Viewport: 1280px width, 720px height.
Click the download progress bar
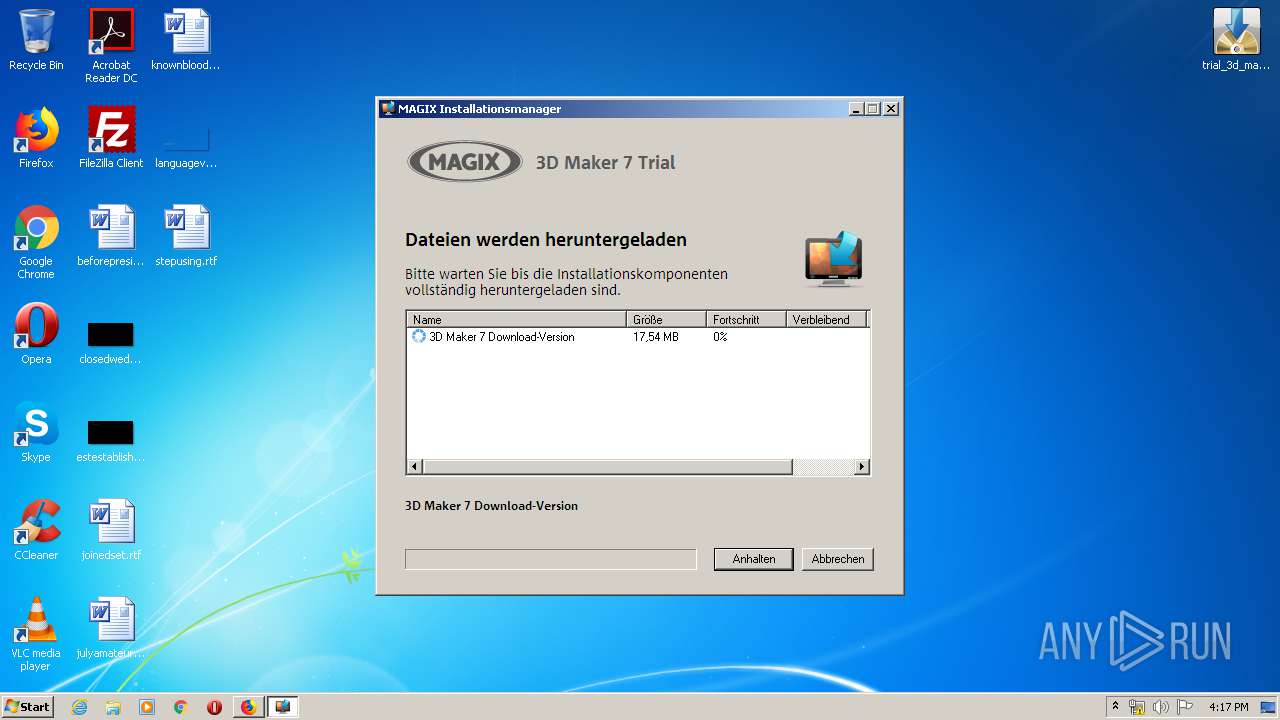(550, 559)
